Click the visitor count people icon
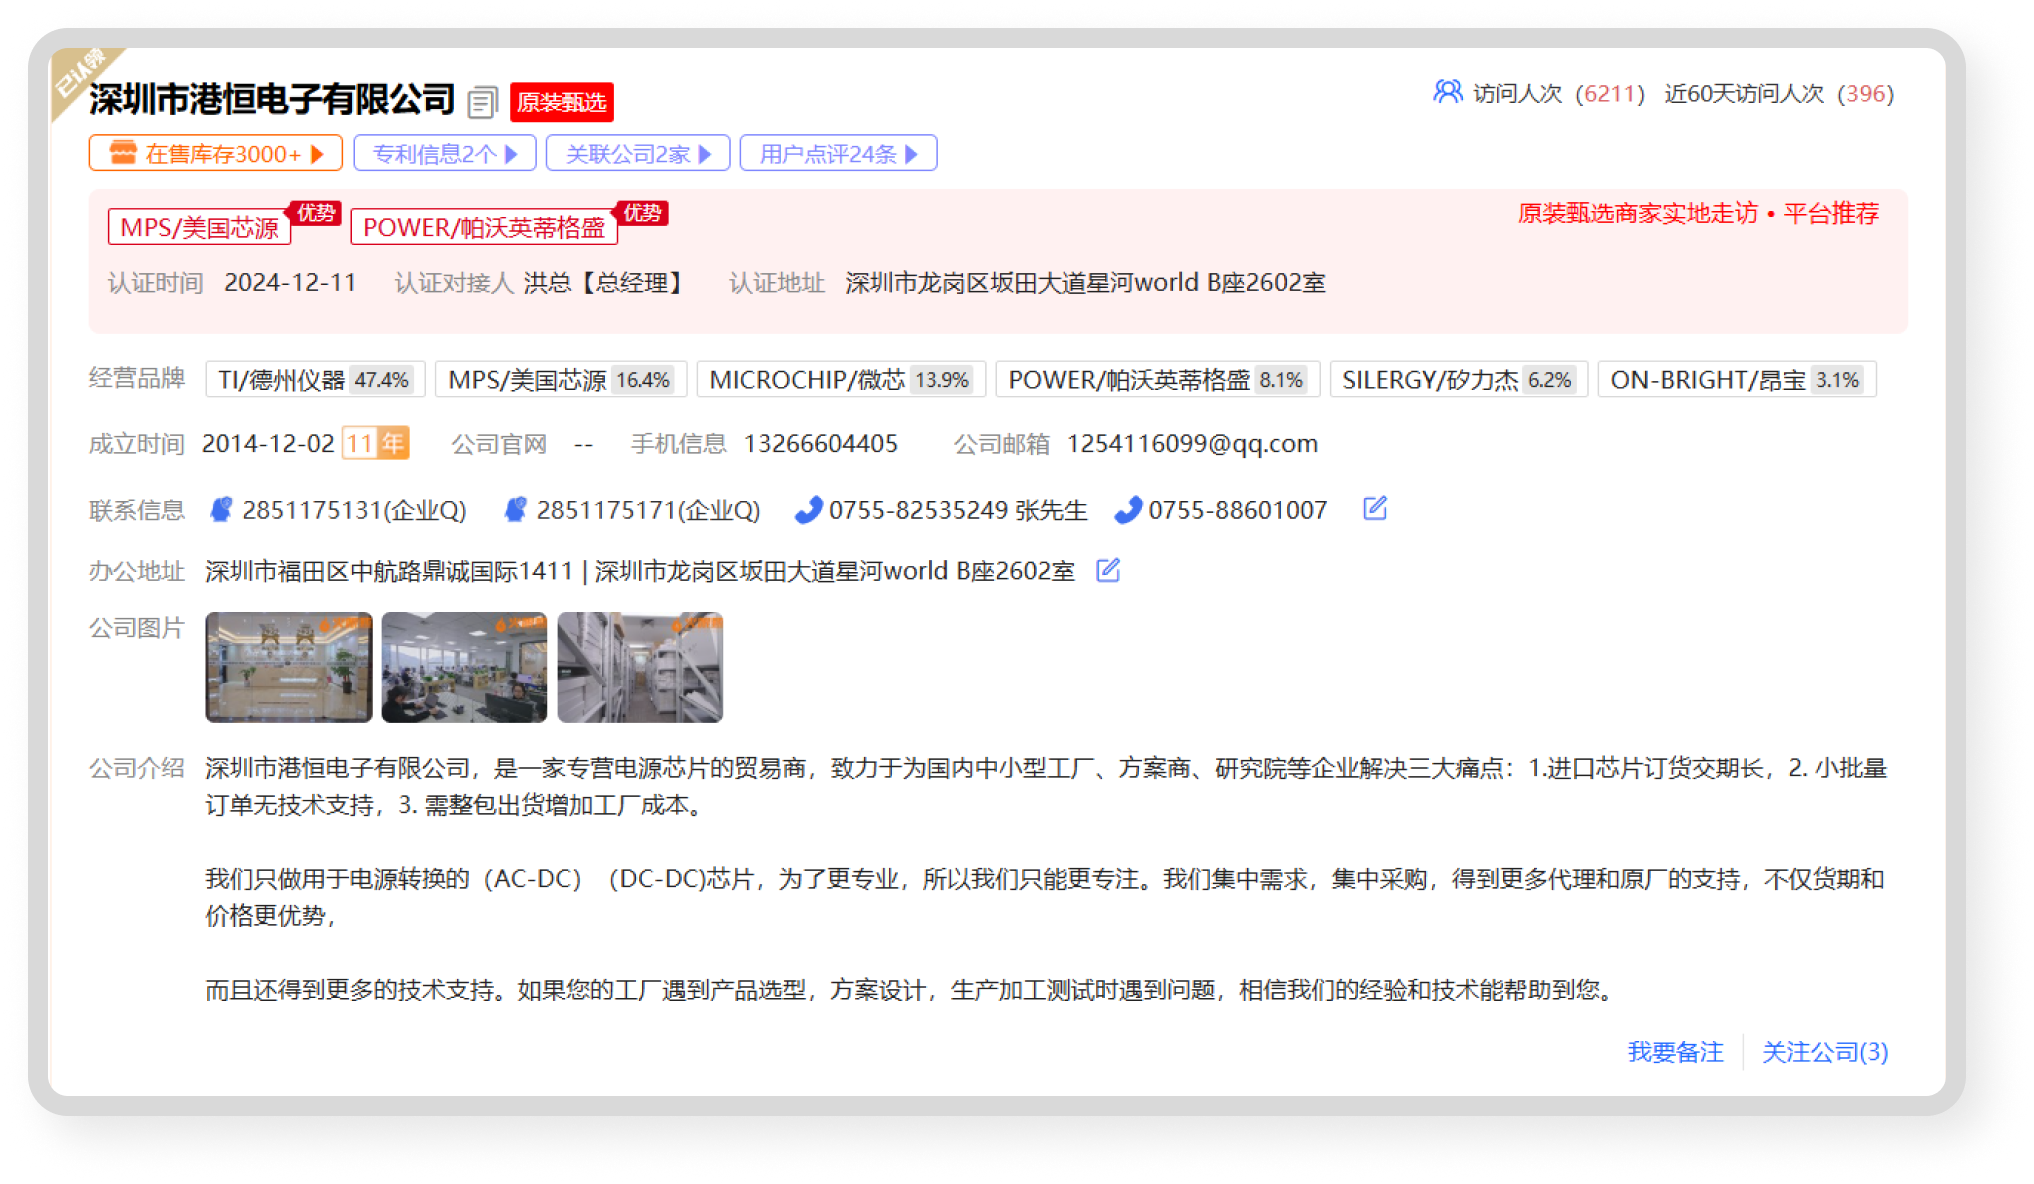2034x1184 pixels. point(1446,92)
